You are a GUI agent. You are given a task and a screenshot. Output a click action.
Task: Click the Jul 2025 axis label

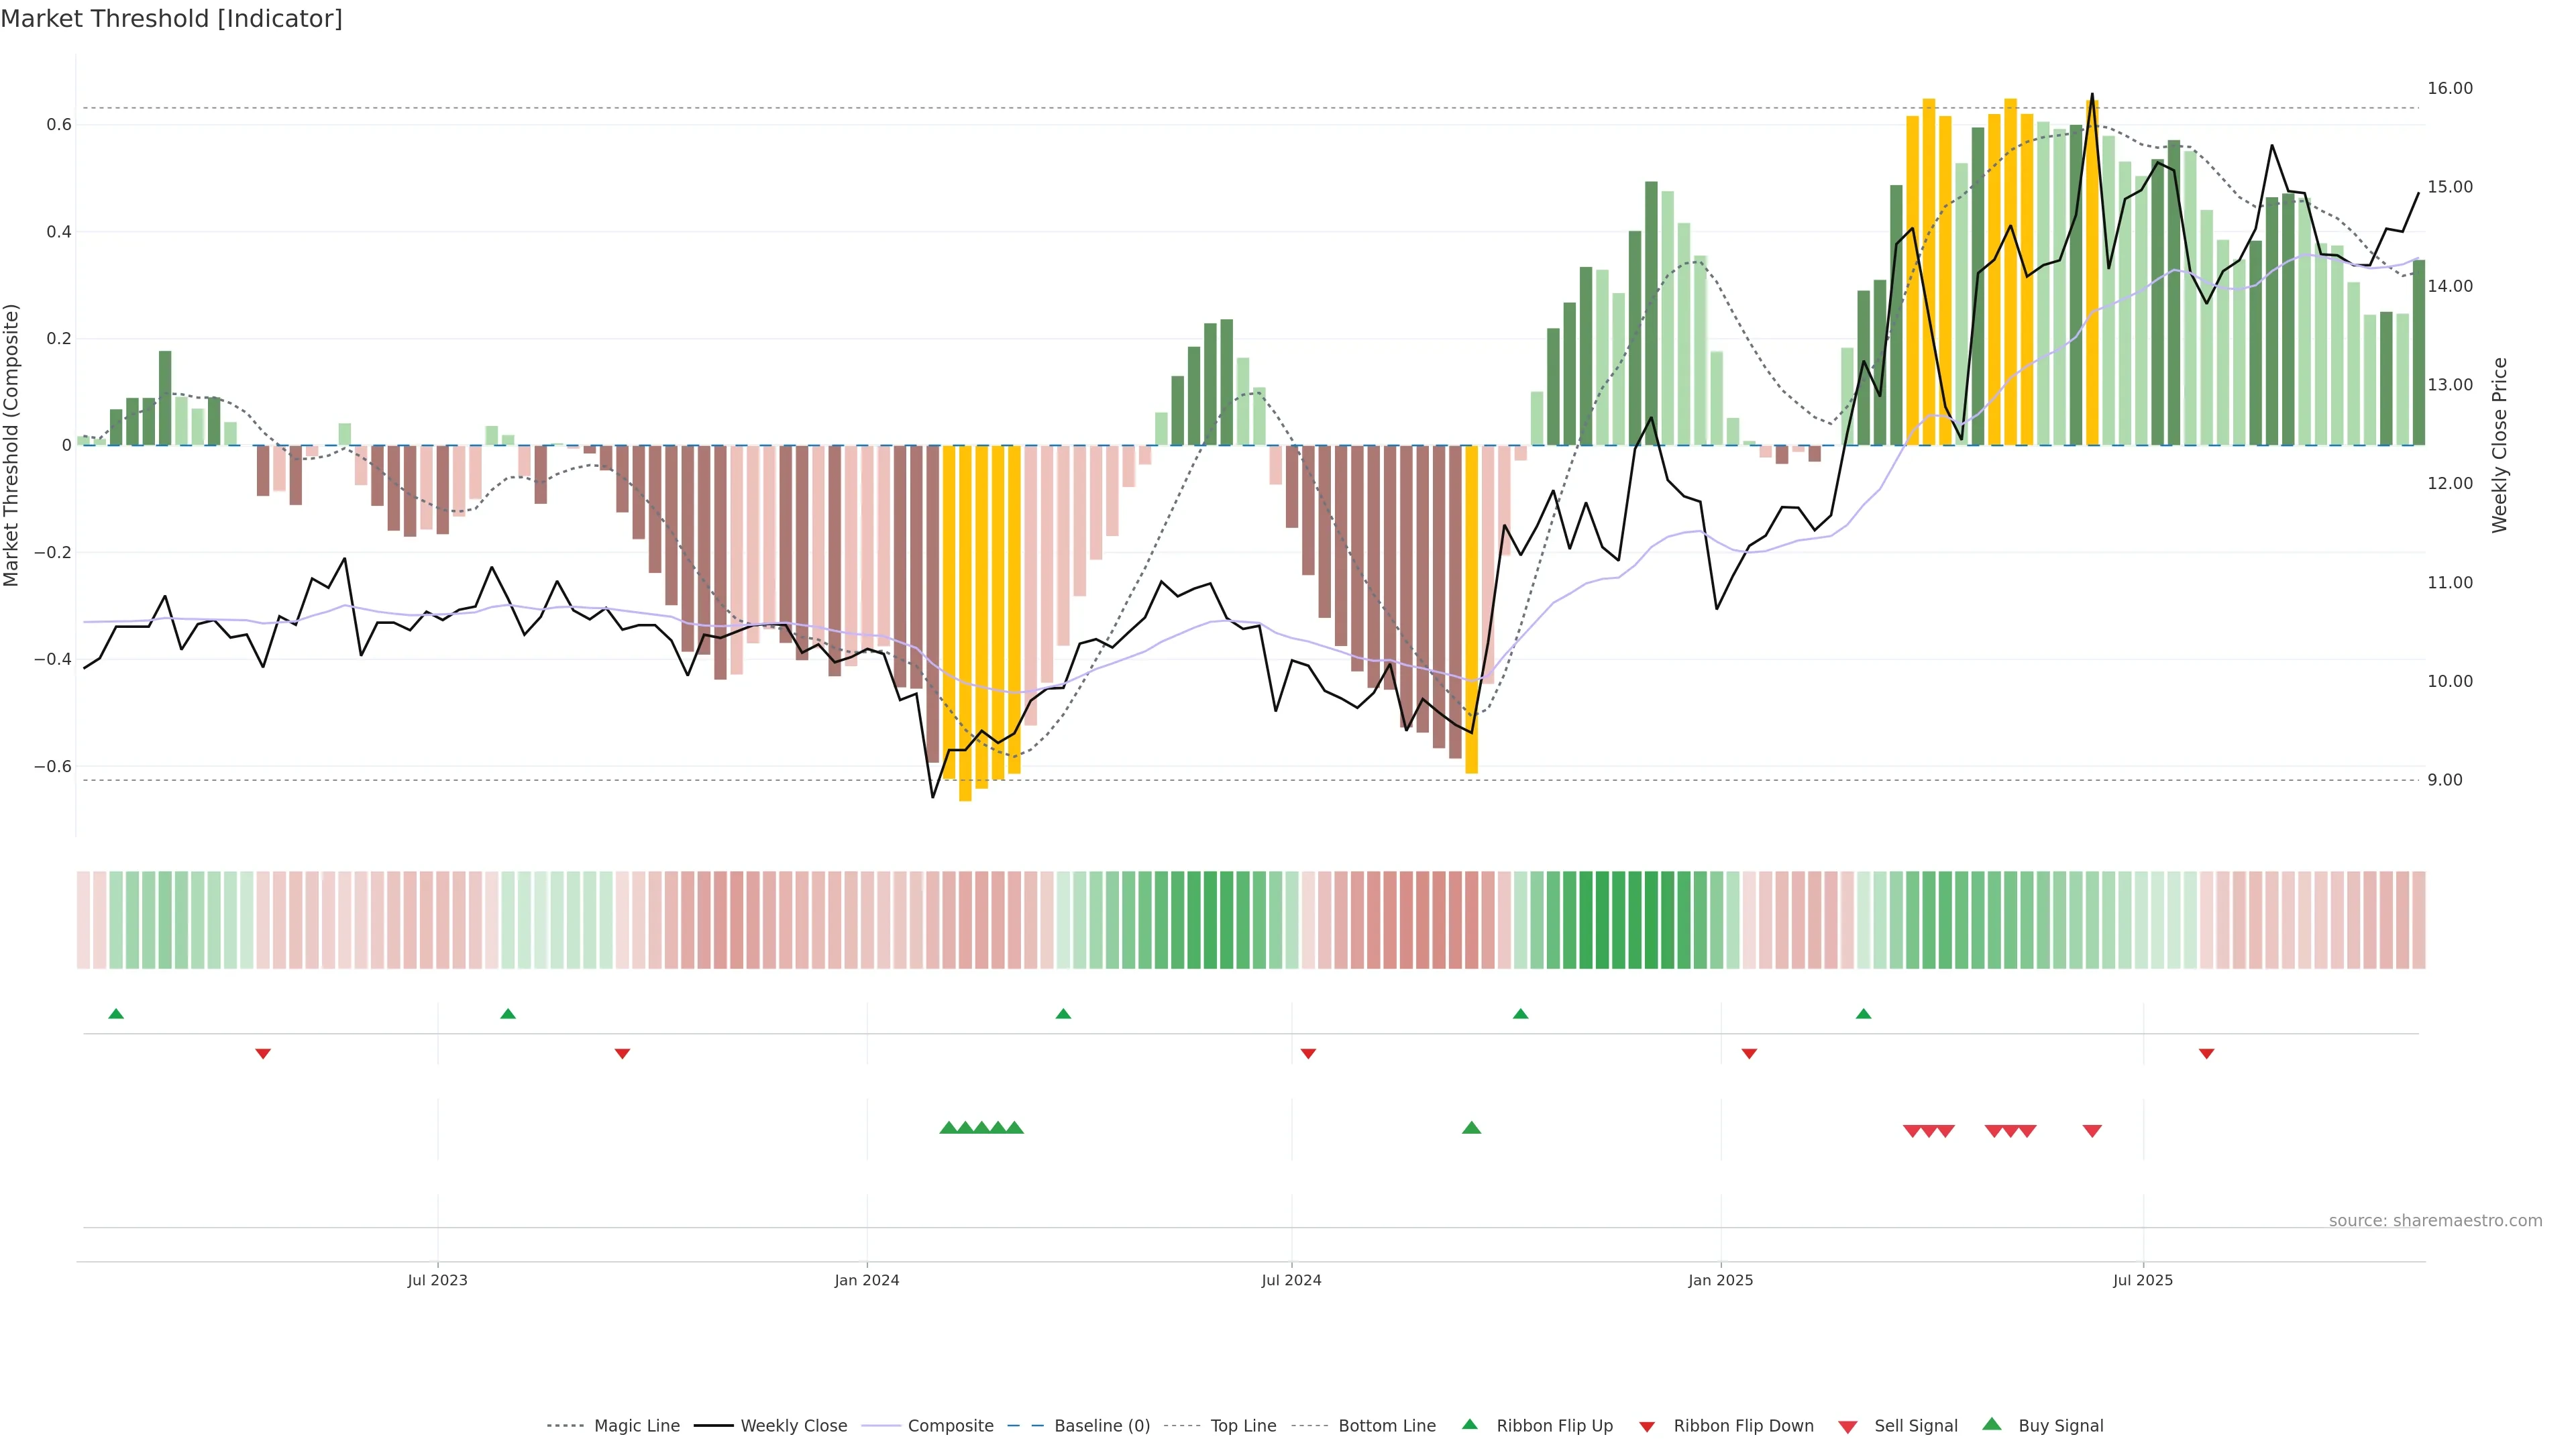(x=2143, y=1280)
